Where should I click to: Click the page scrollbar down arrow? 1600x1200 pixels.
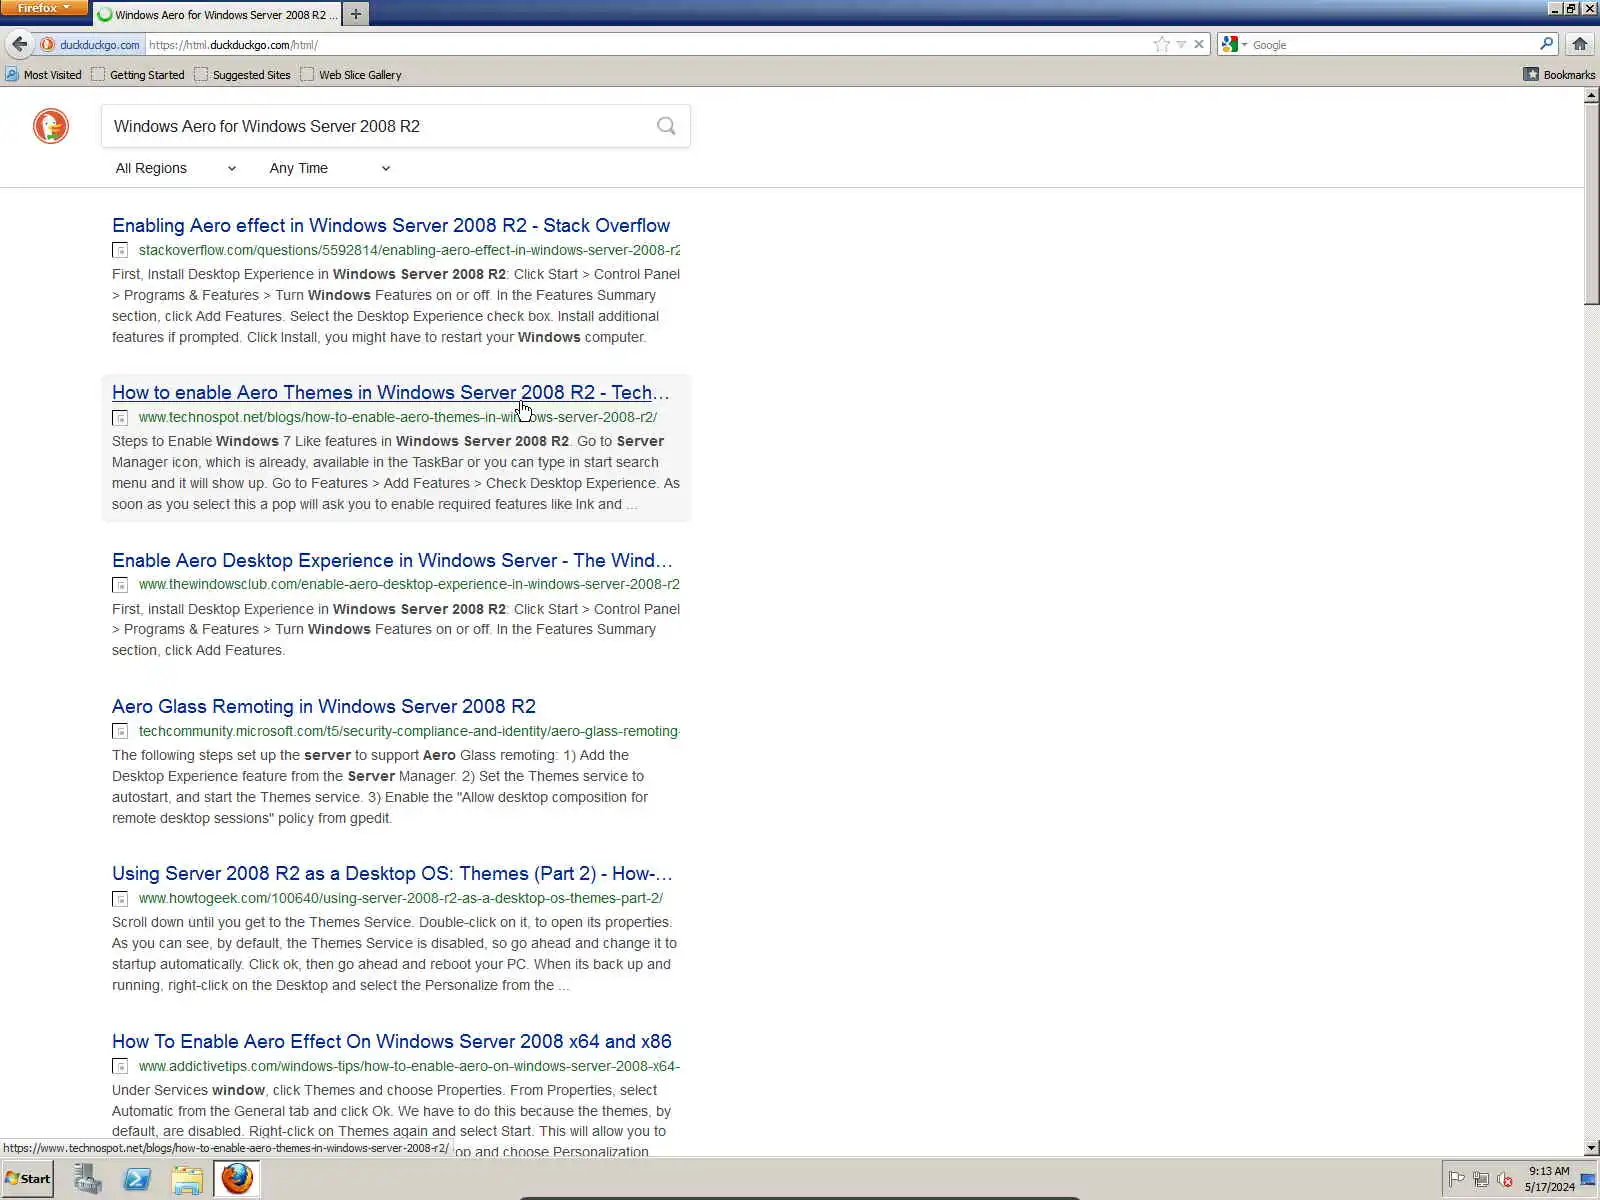(x=1591, y=1148)
